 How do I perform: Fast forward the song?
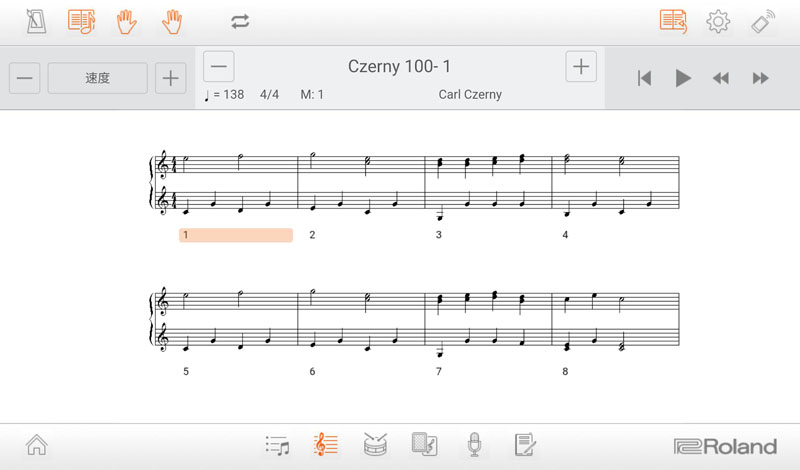coord(760,78)
